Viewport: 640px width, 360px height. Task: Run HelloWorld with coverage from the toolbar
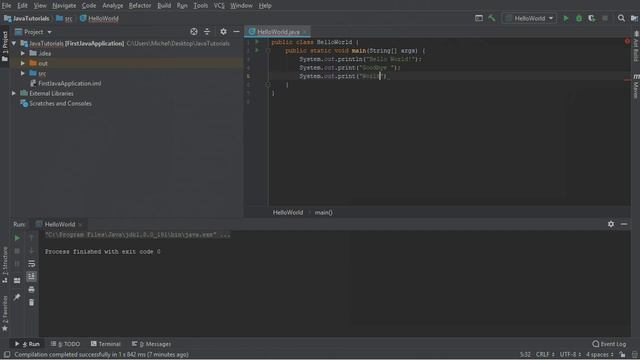[592, 18]
